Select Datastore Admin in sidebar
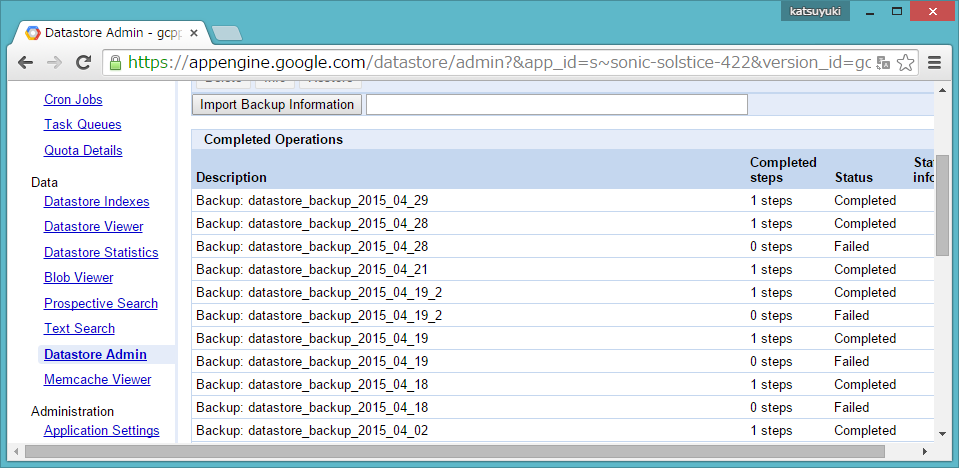959x468 pixels. [95, 355]
